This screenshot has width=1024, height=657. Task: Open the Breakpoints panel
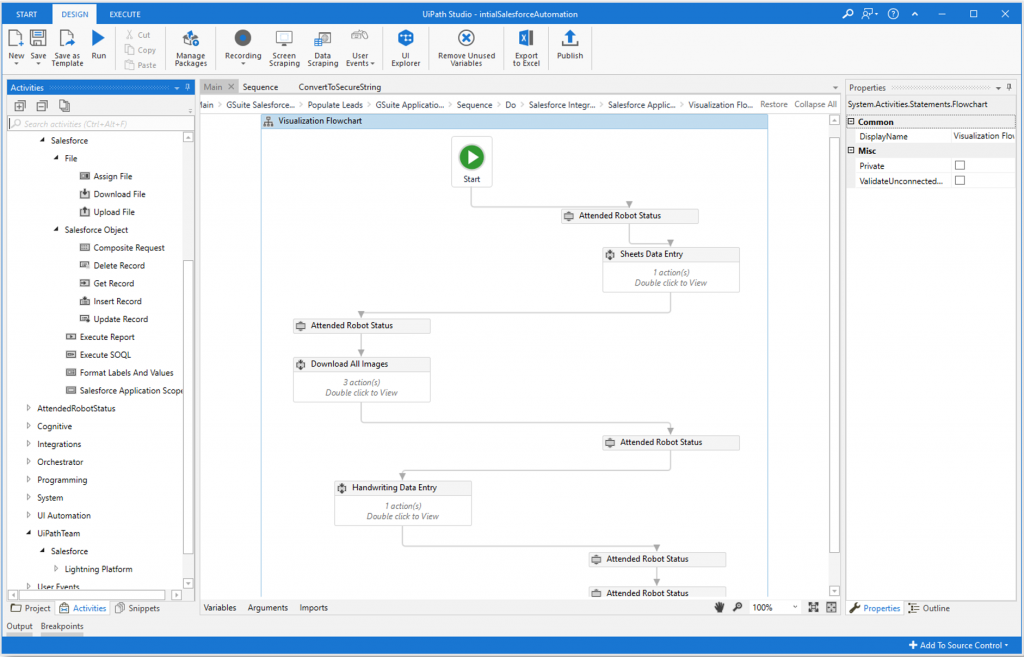click(62, 626)
